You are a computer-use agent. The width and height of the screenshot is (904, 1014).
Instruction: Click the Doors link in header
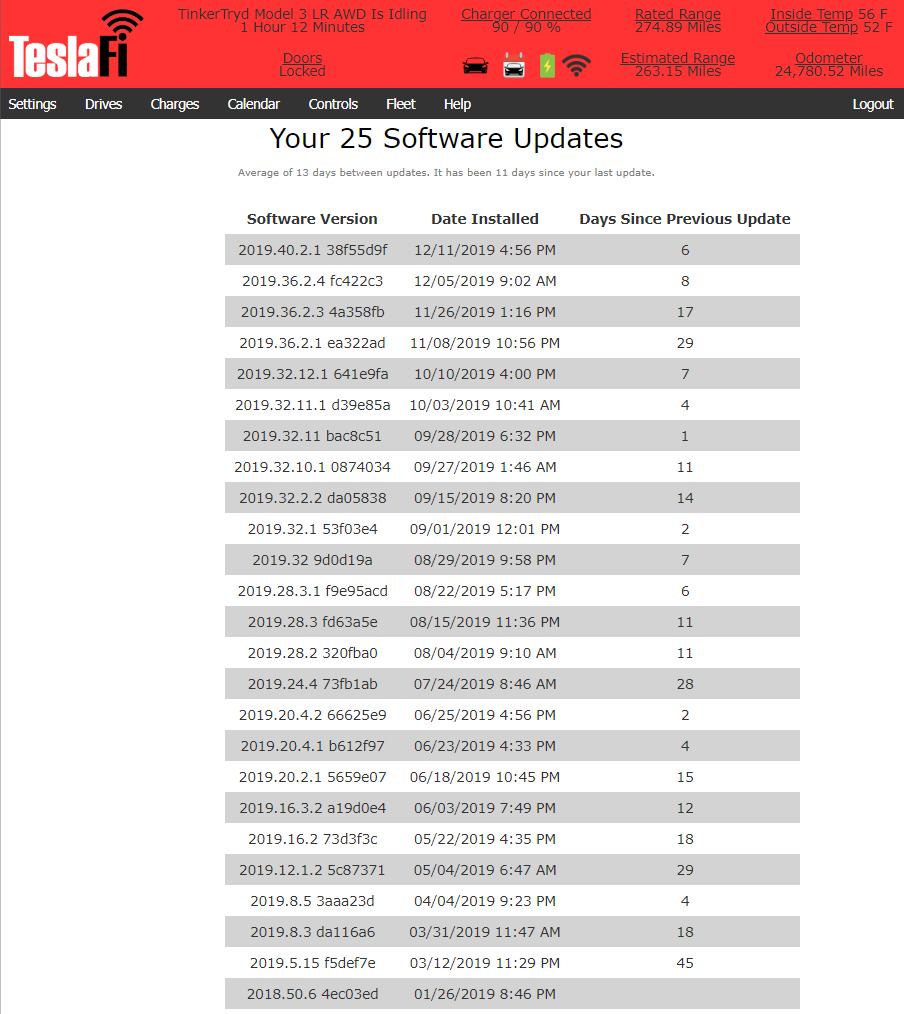[x=303, y=58]
